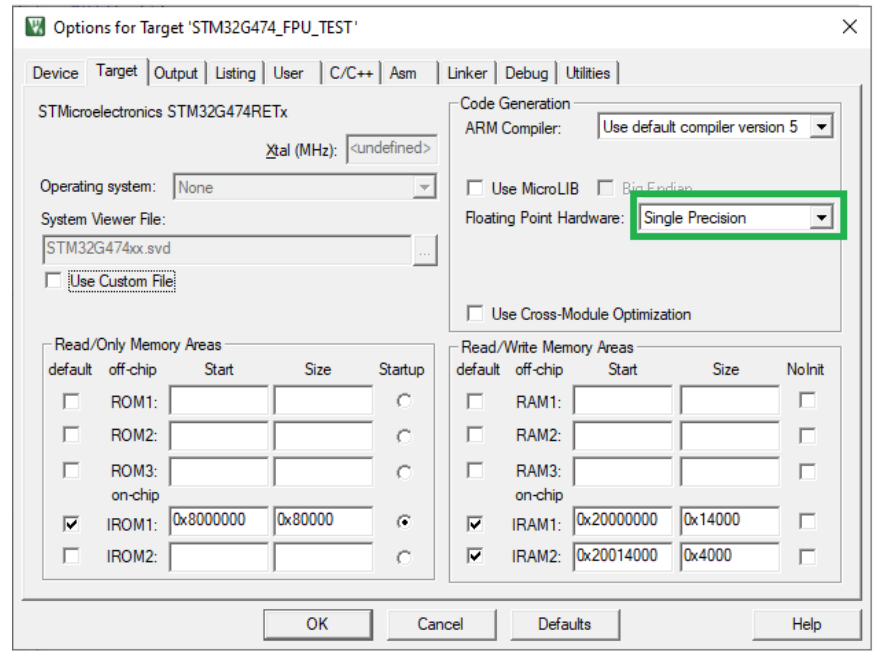This screenshot has width=883, height=658.
Task: Click the RAM1 Start address field
Action: [623, 401]
